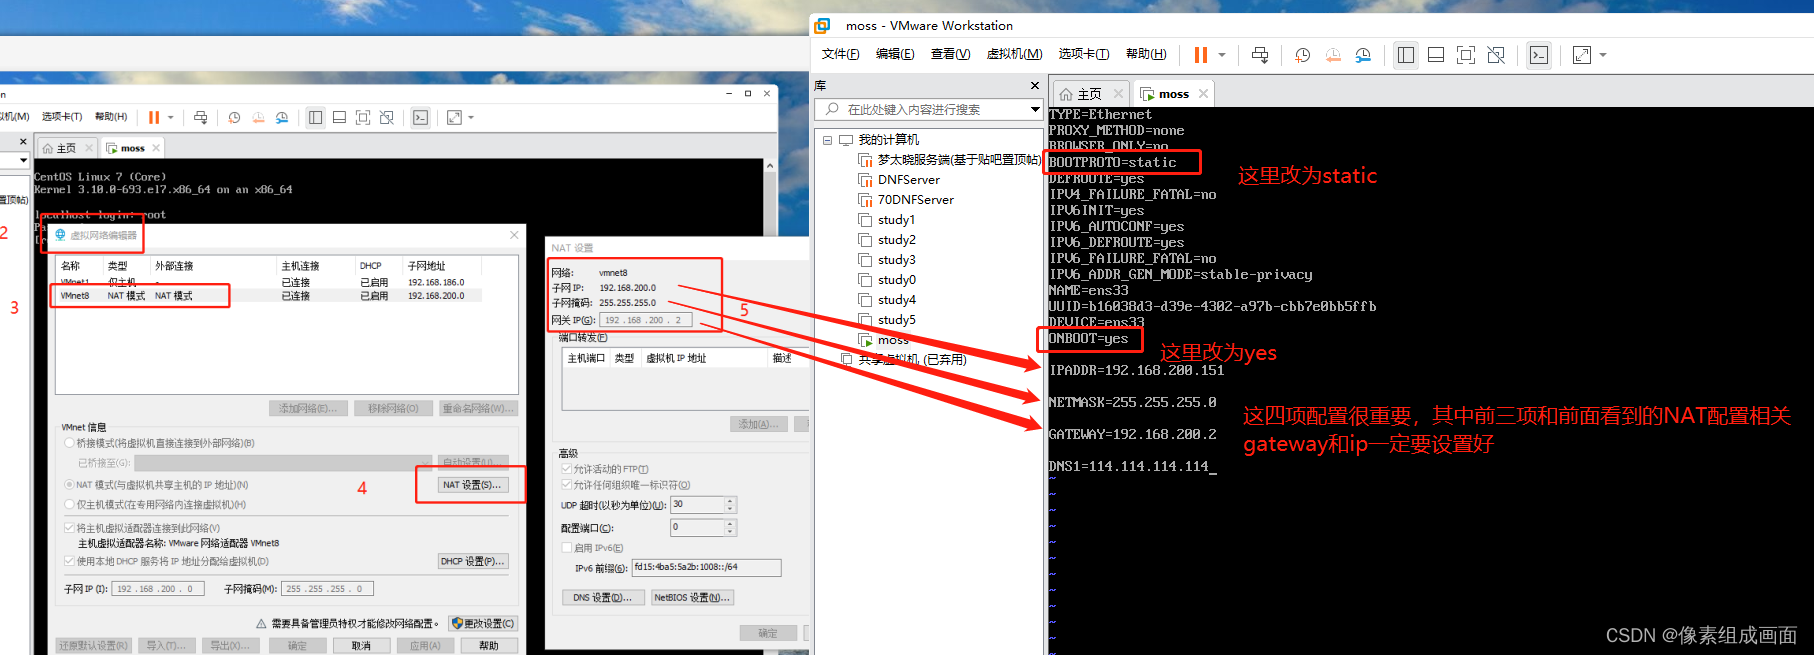Click take snapshot icon in left VMware window
Image resolution: width=1814 pixels, height=655 pixels.
click(234, 117)
